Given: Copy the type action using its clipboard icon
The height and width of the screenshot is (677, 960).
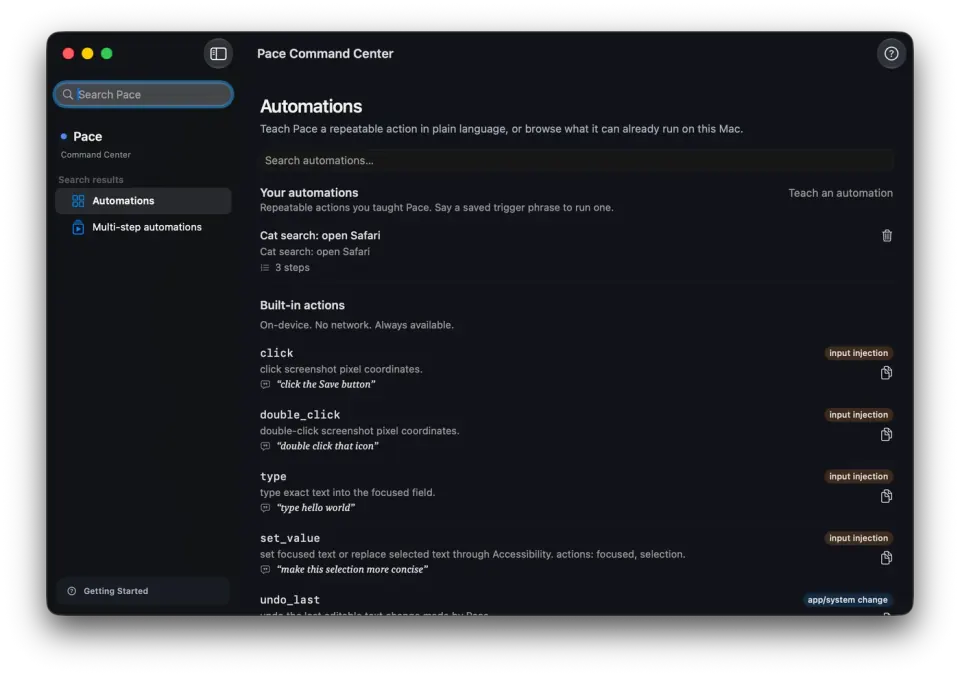Looking at the screenshot, I should pyautogui.click(x=885, y=496).
